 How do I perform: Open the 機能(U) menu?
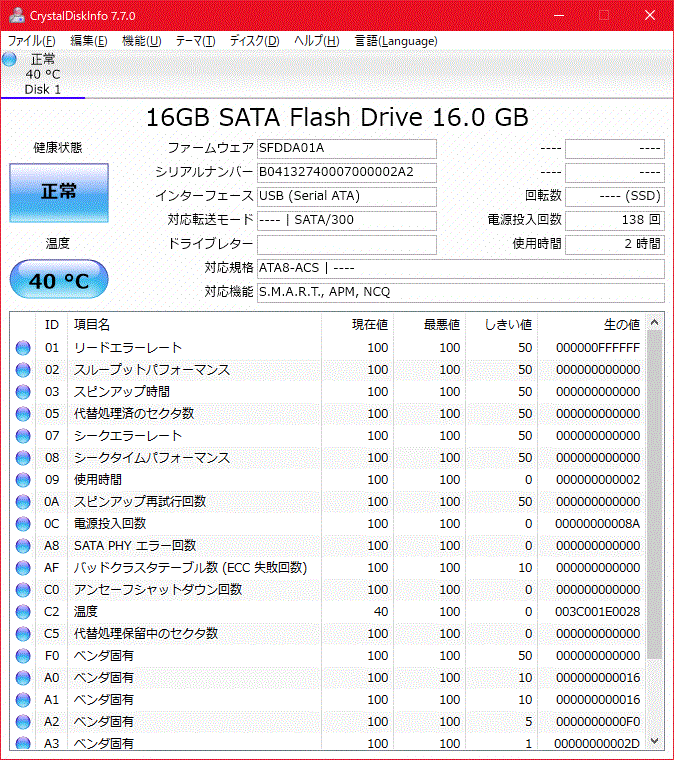click(x=141, y=41)
